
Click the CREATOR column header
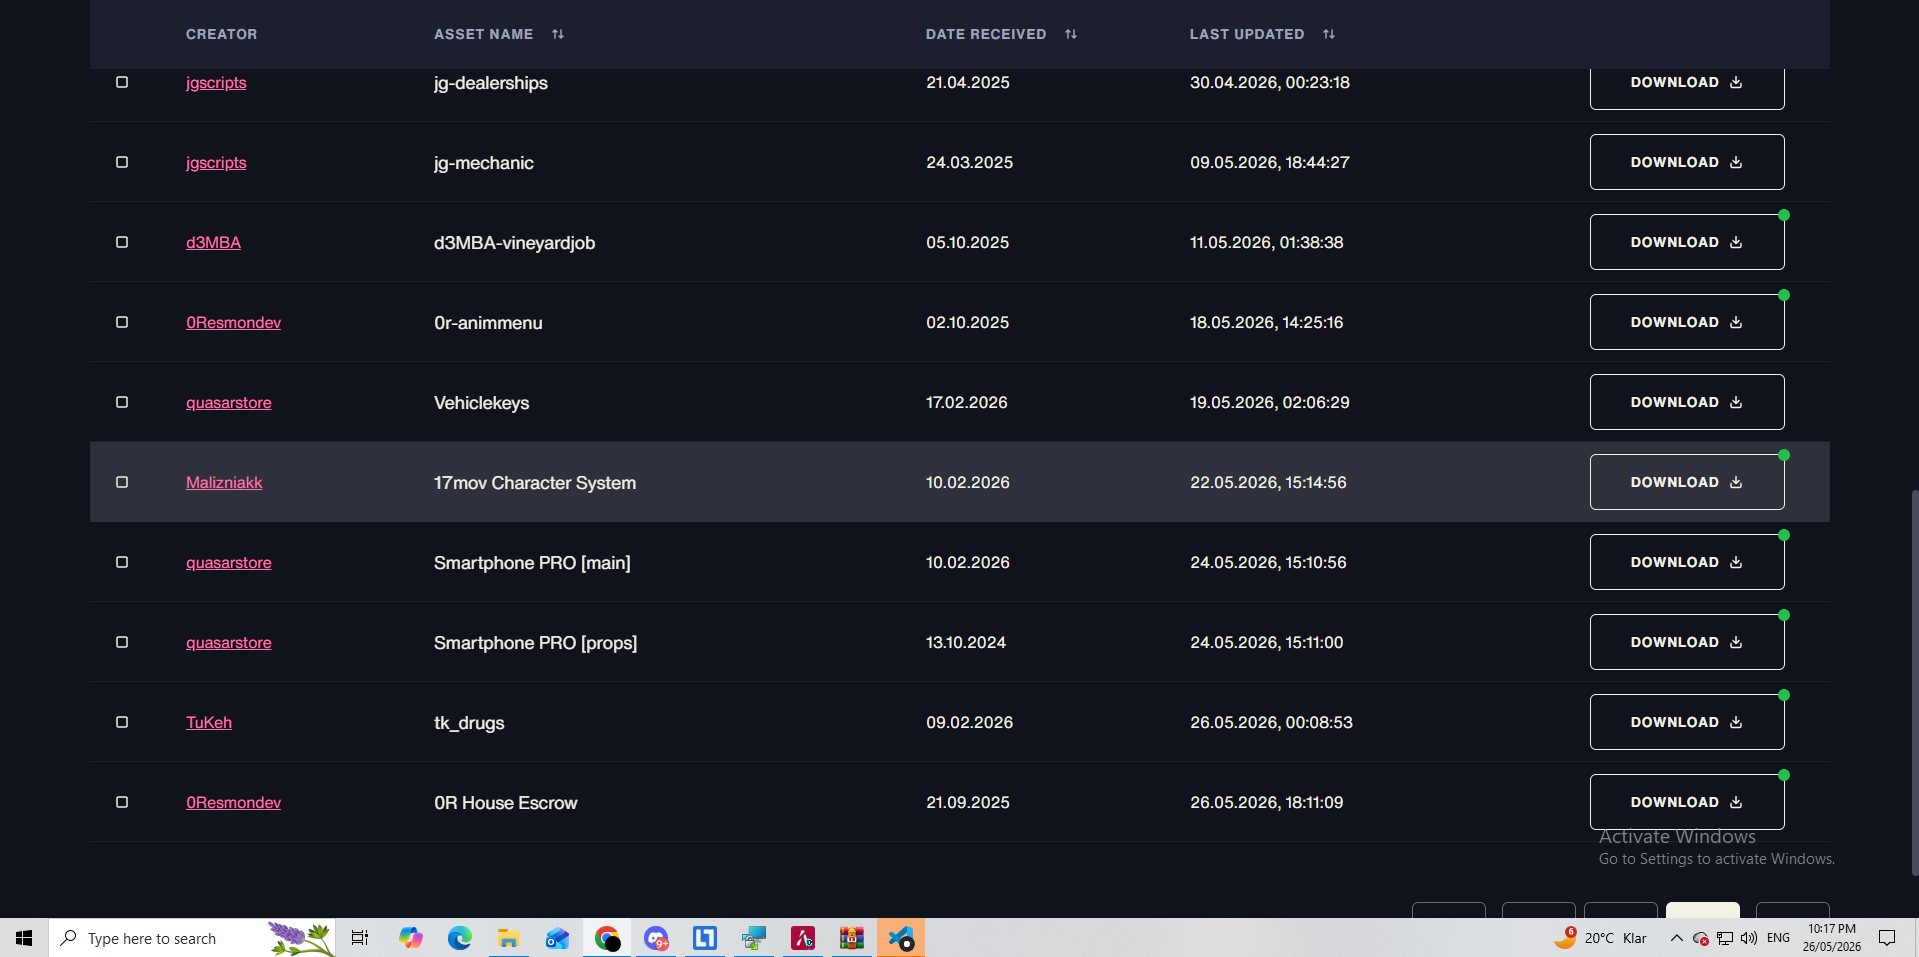tap(222, 34)
